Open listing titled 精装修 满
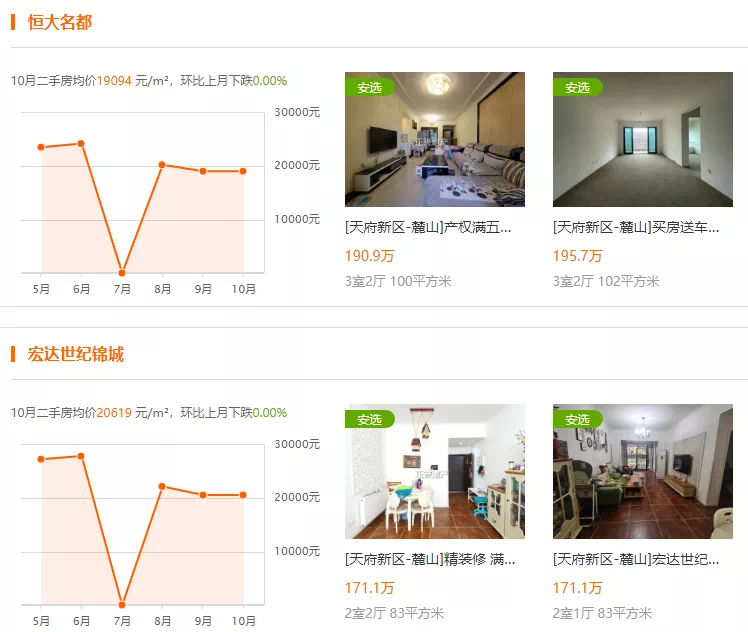Image resolution: width=748 pixels, height=632 pixels. coord(430,559)
